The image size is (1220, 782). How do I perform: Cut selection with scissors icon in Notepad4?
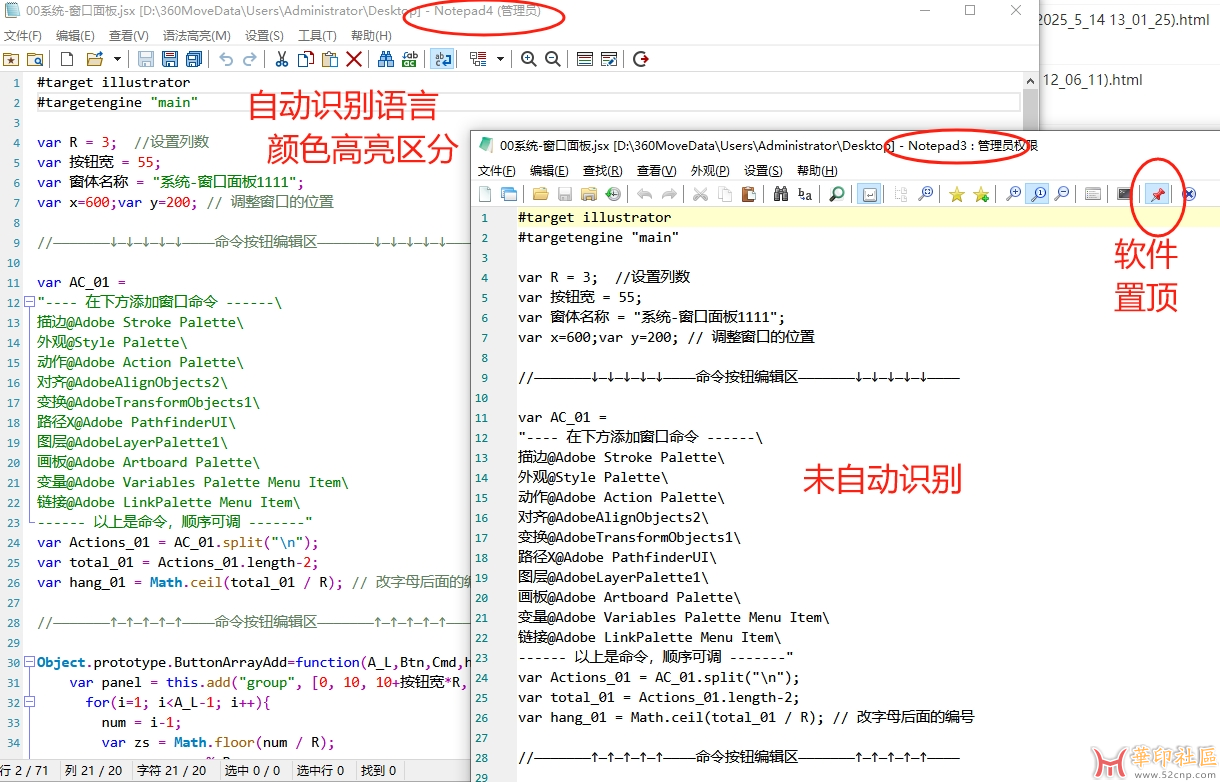pyautogui.click(x=281, y=59)
